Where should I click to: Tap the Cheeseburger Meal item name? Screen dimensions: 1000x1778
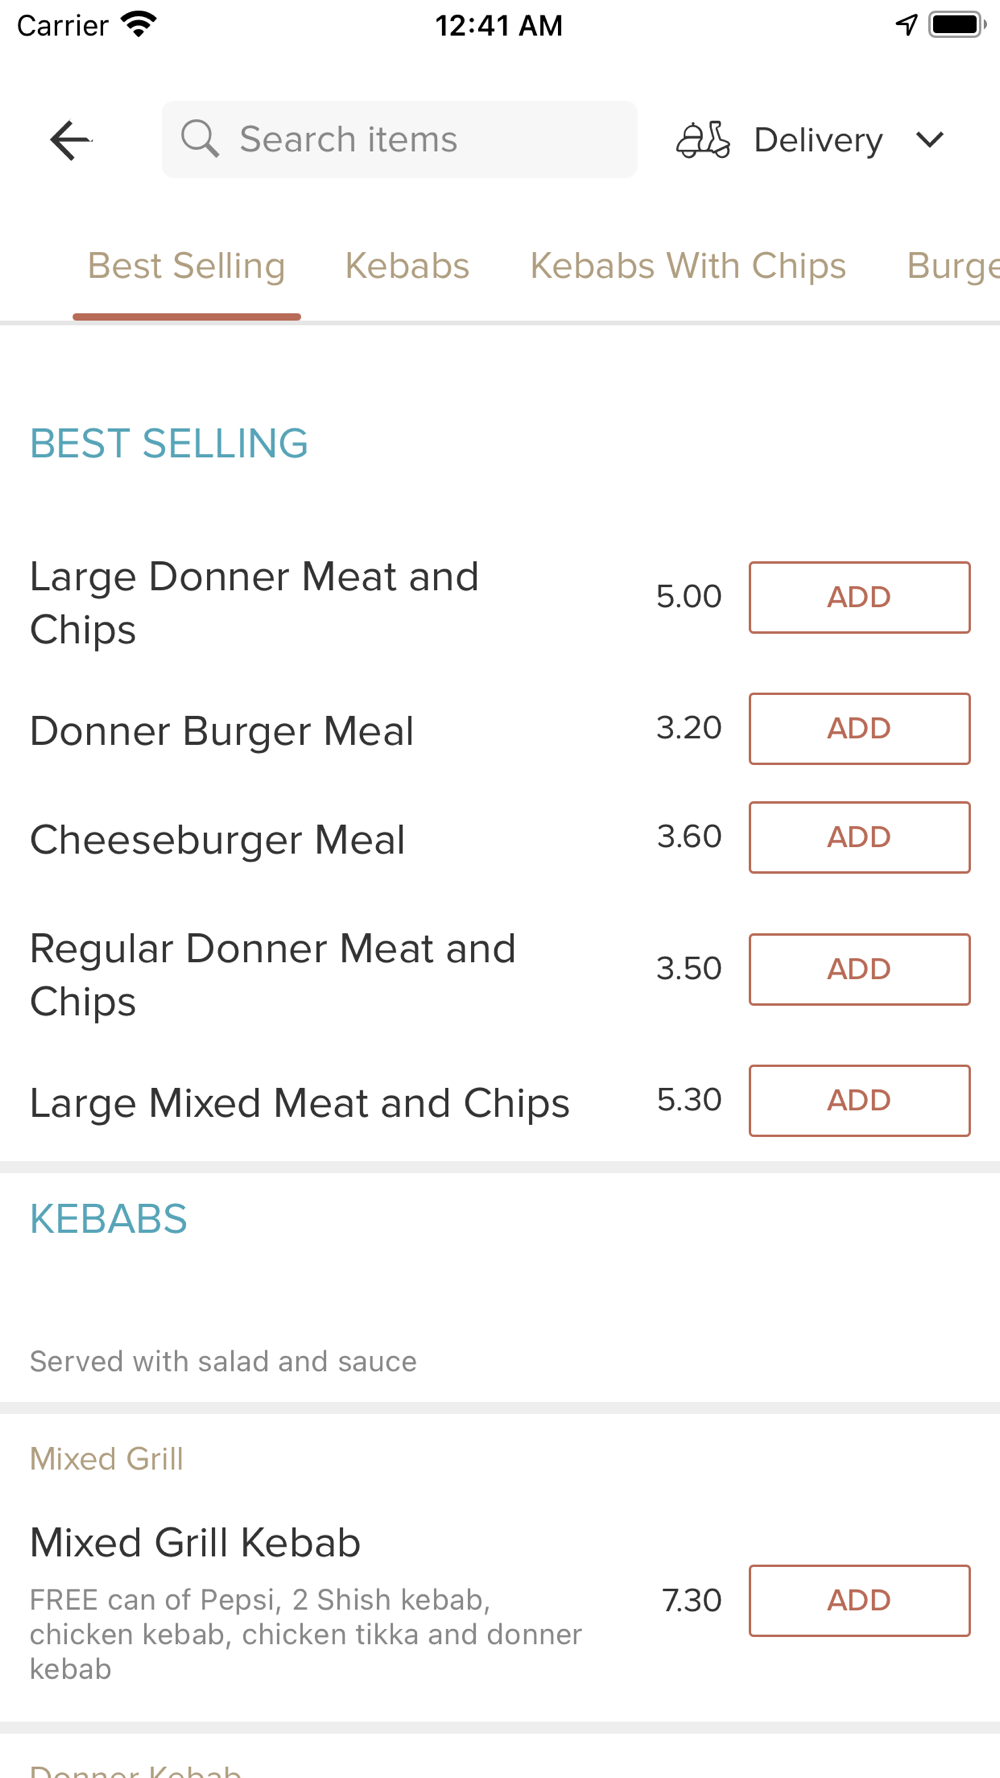coord(217,840)
